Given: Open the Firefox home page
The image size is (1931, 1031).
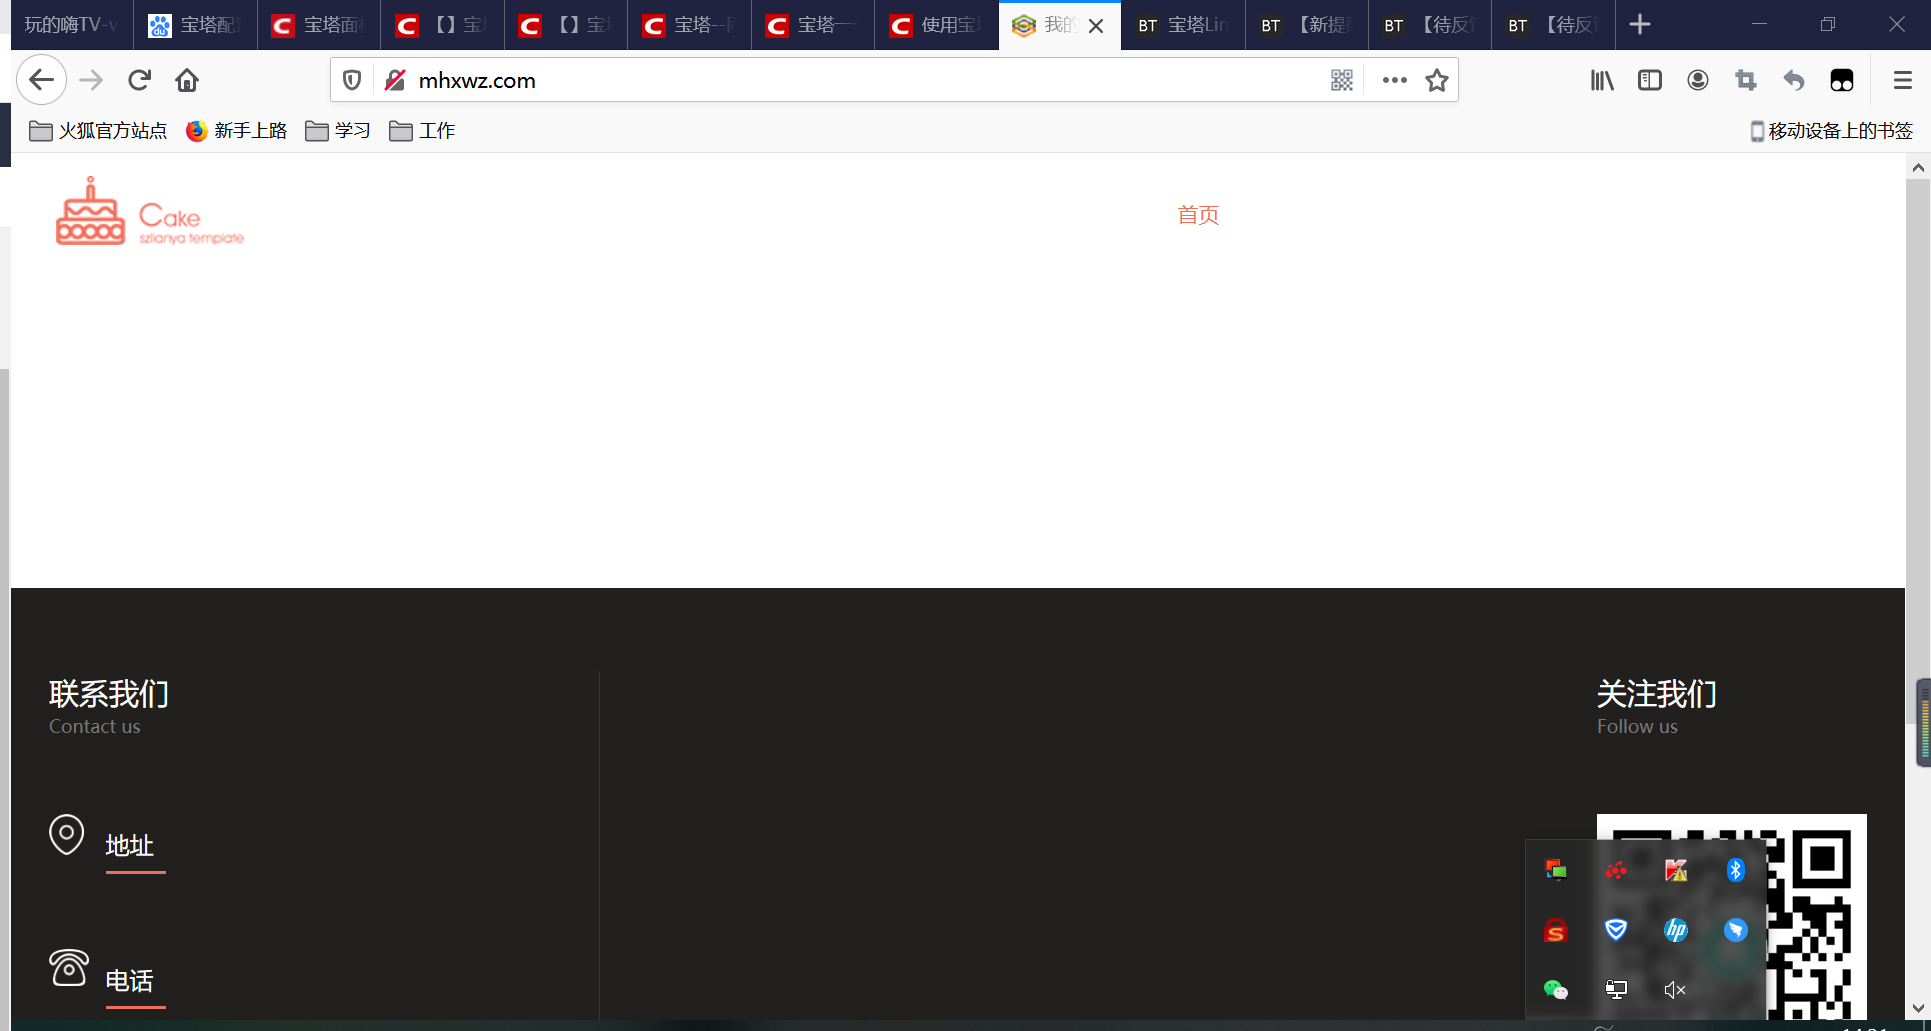Looking at the screenshot, I should point(187,80).
